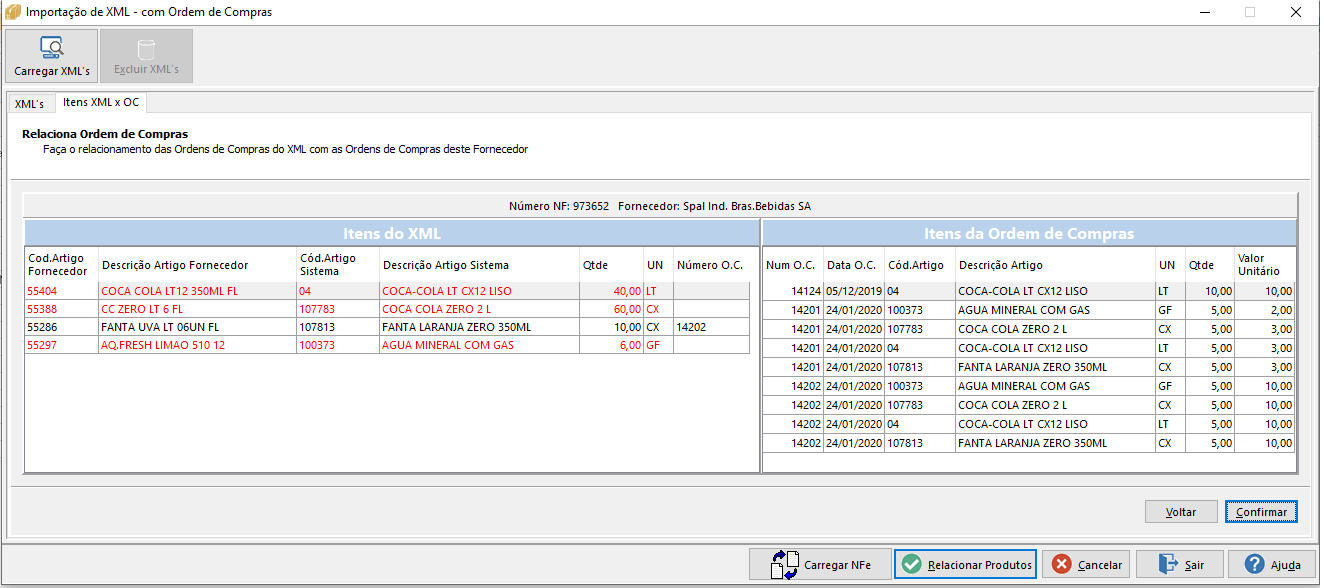Click system description FANTA LARANJA ZERO 350ML in XML items
This screenshot has width=1324, height=588.
[479, 327]
